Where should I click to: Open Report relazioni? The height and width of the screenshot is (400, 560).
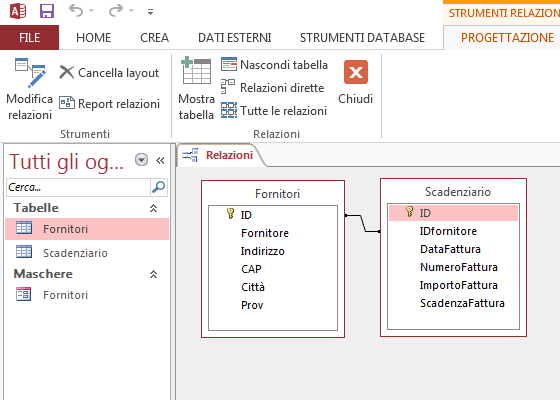[109, 104]
